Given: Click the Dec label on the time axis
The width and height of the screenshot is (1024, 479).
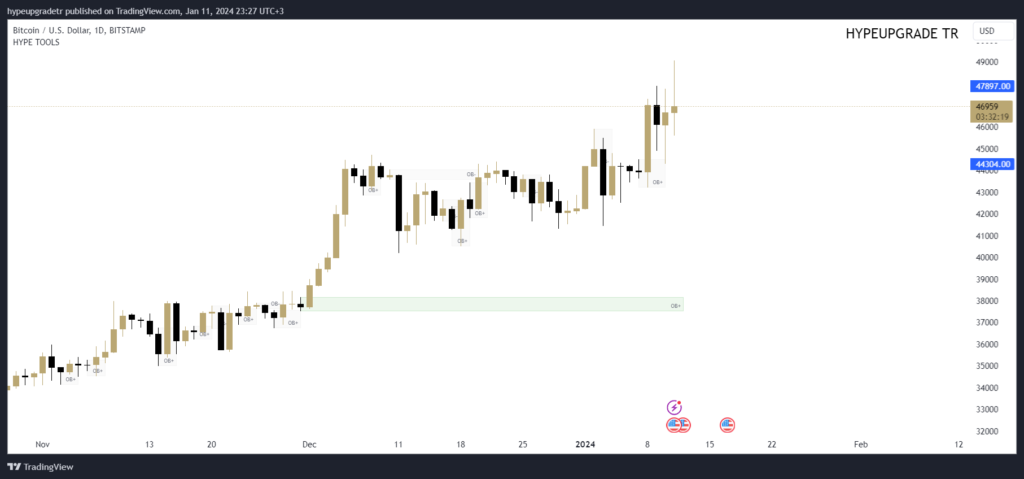Looking at the screenshot, I should click(x=308, y=442).
